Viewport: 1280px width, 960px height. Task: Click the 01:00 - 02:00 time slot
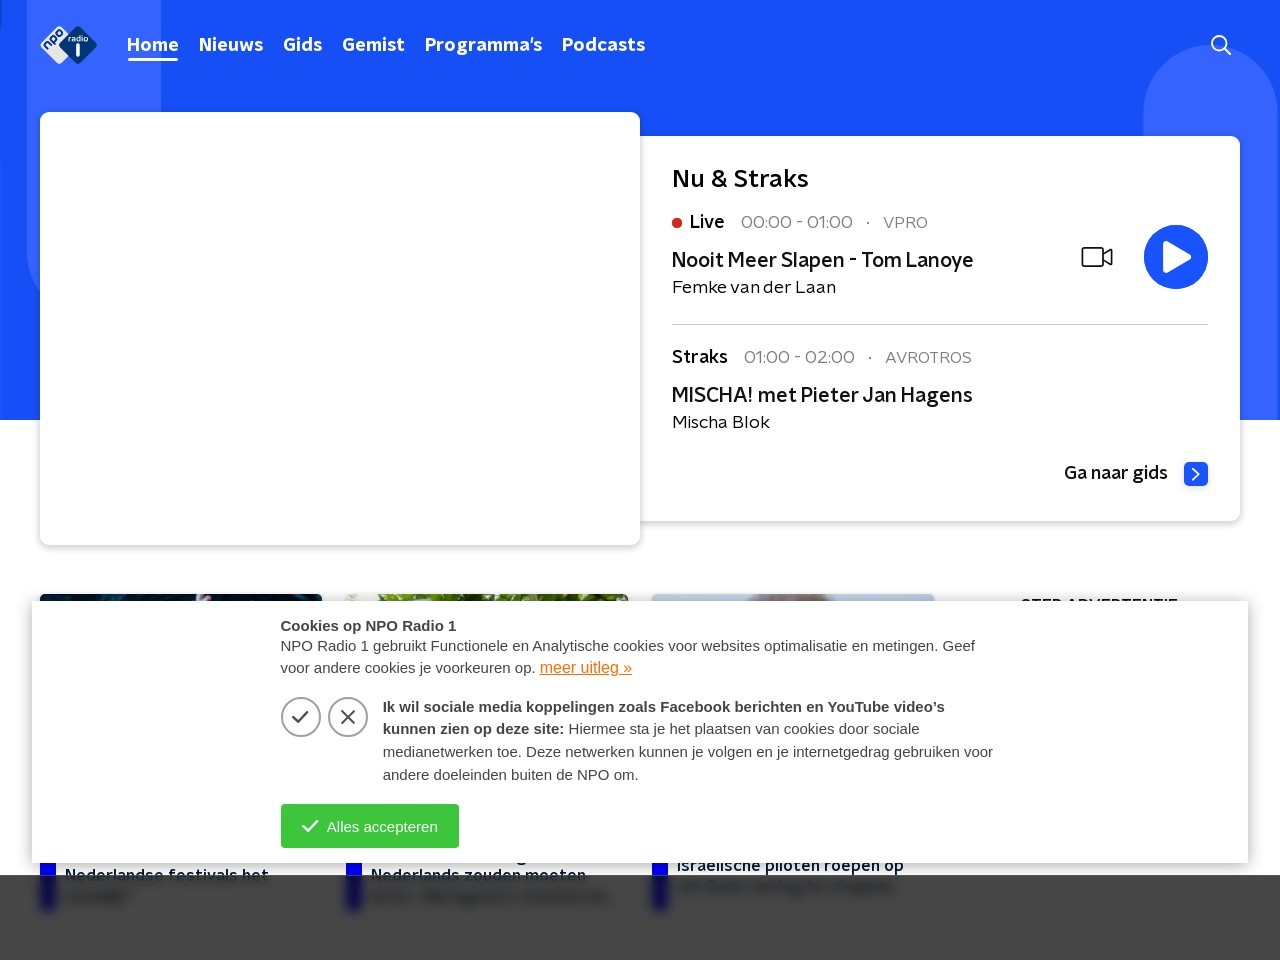(799, 358)
